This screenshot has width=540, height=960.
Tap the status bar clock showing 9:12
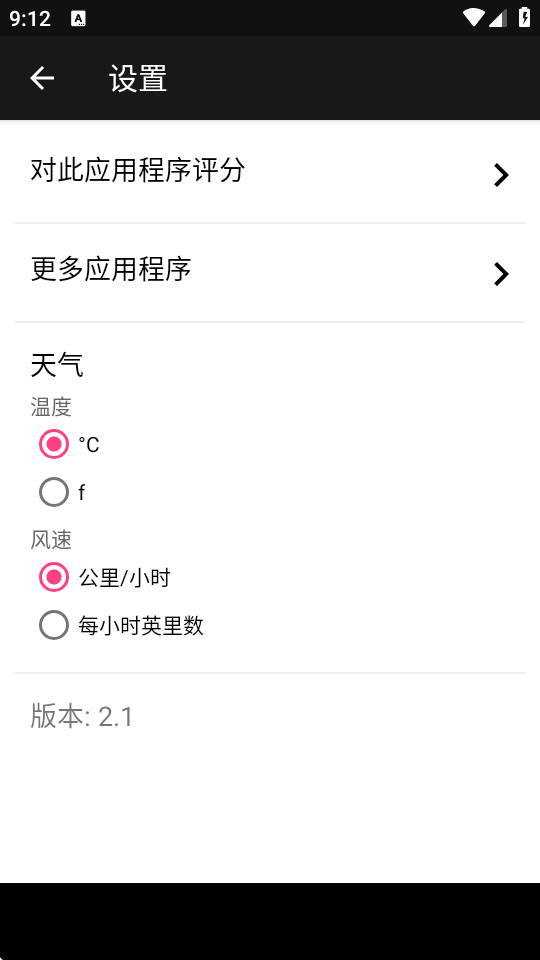(x=30, y=18)
